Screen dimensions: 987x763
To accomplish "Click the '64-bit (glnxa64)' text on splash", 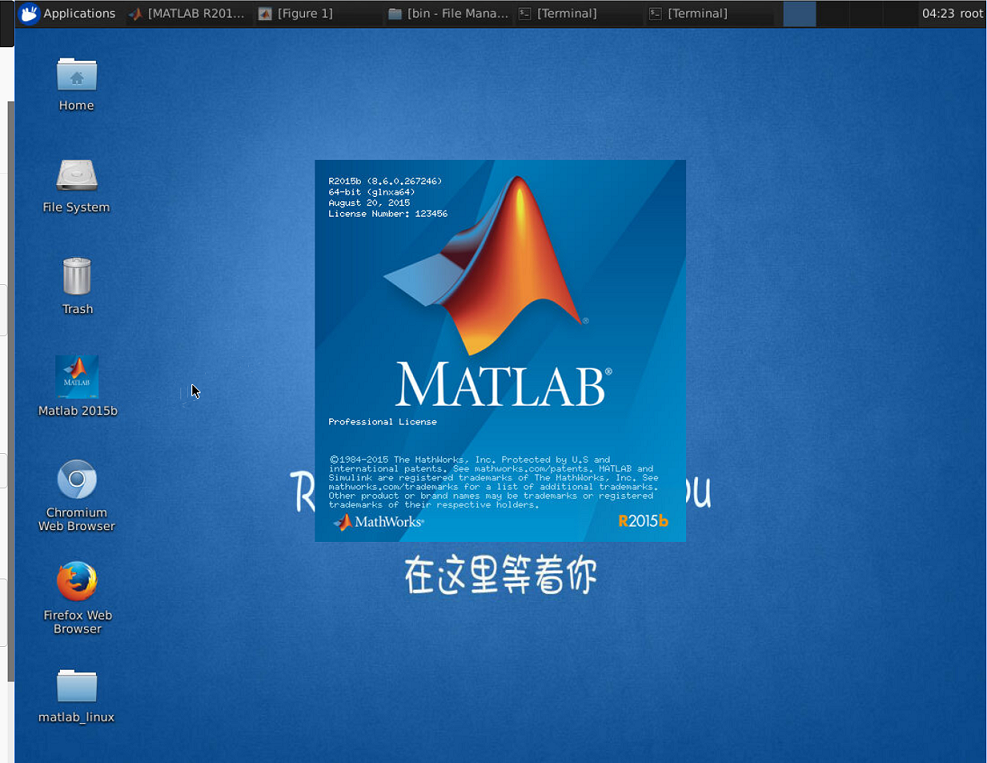I will pyautogui.click(x=371, y=192).
